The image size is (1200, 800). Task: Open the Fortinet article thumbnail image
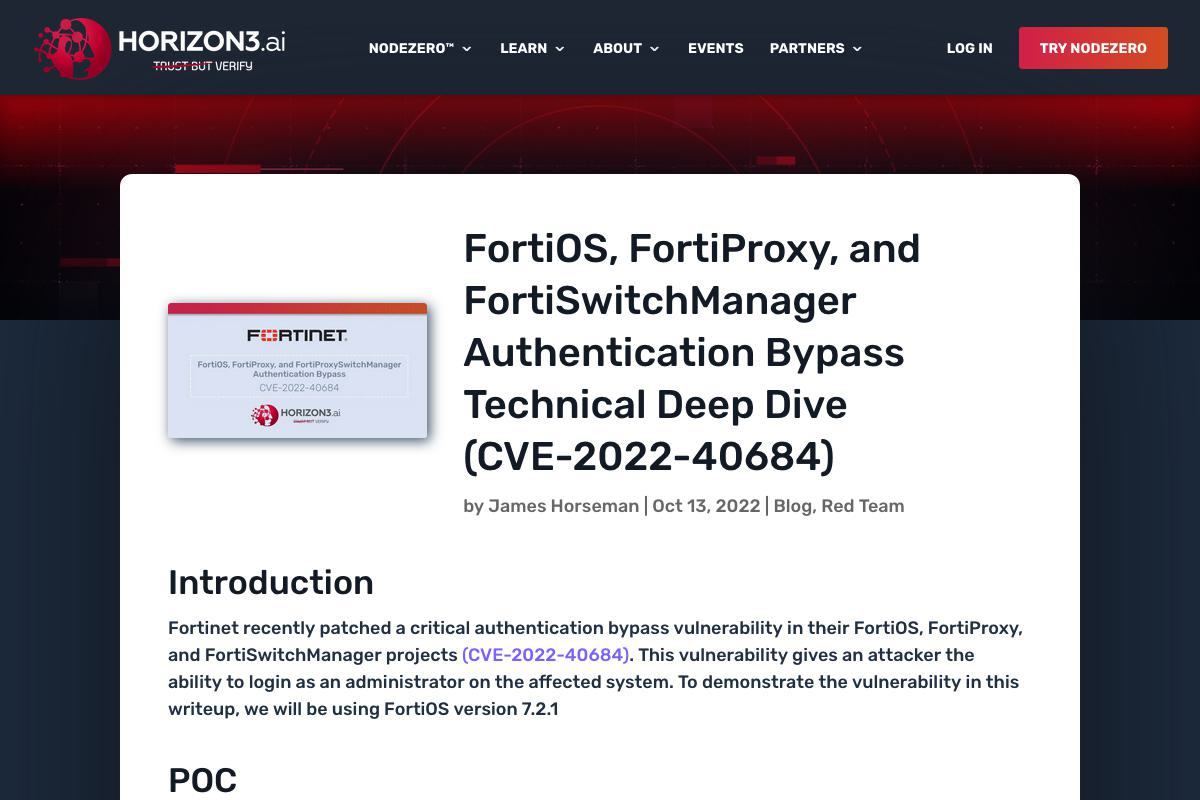(298, 370)
